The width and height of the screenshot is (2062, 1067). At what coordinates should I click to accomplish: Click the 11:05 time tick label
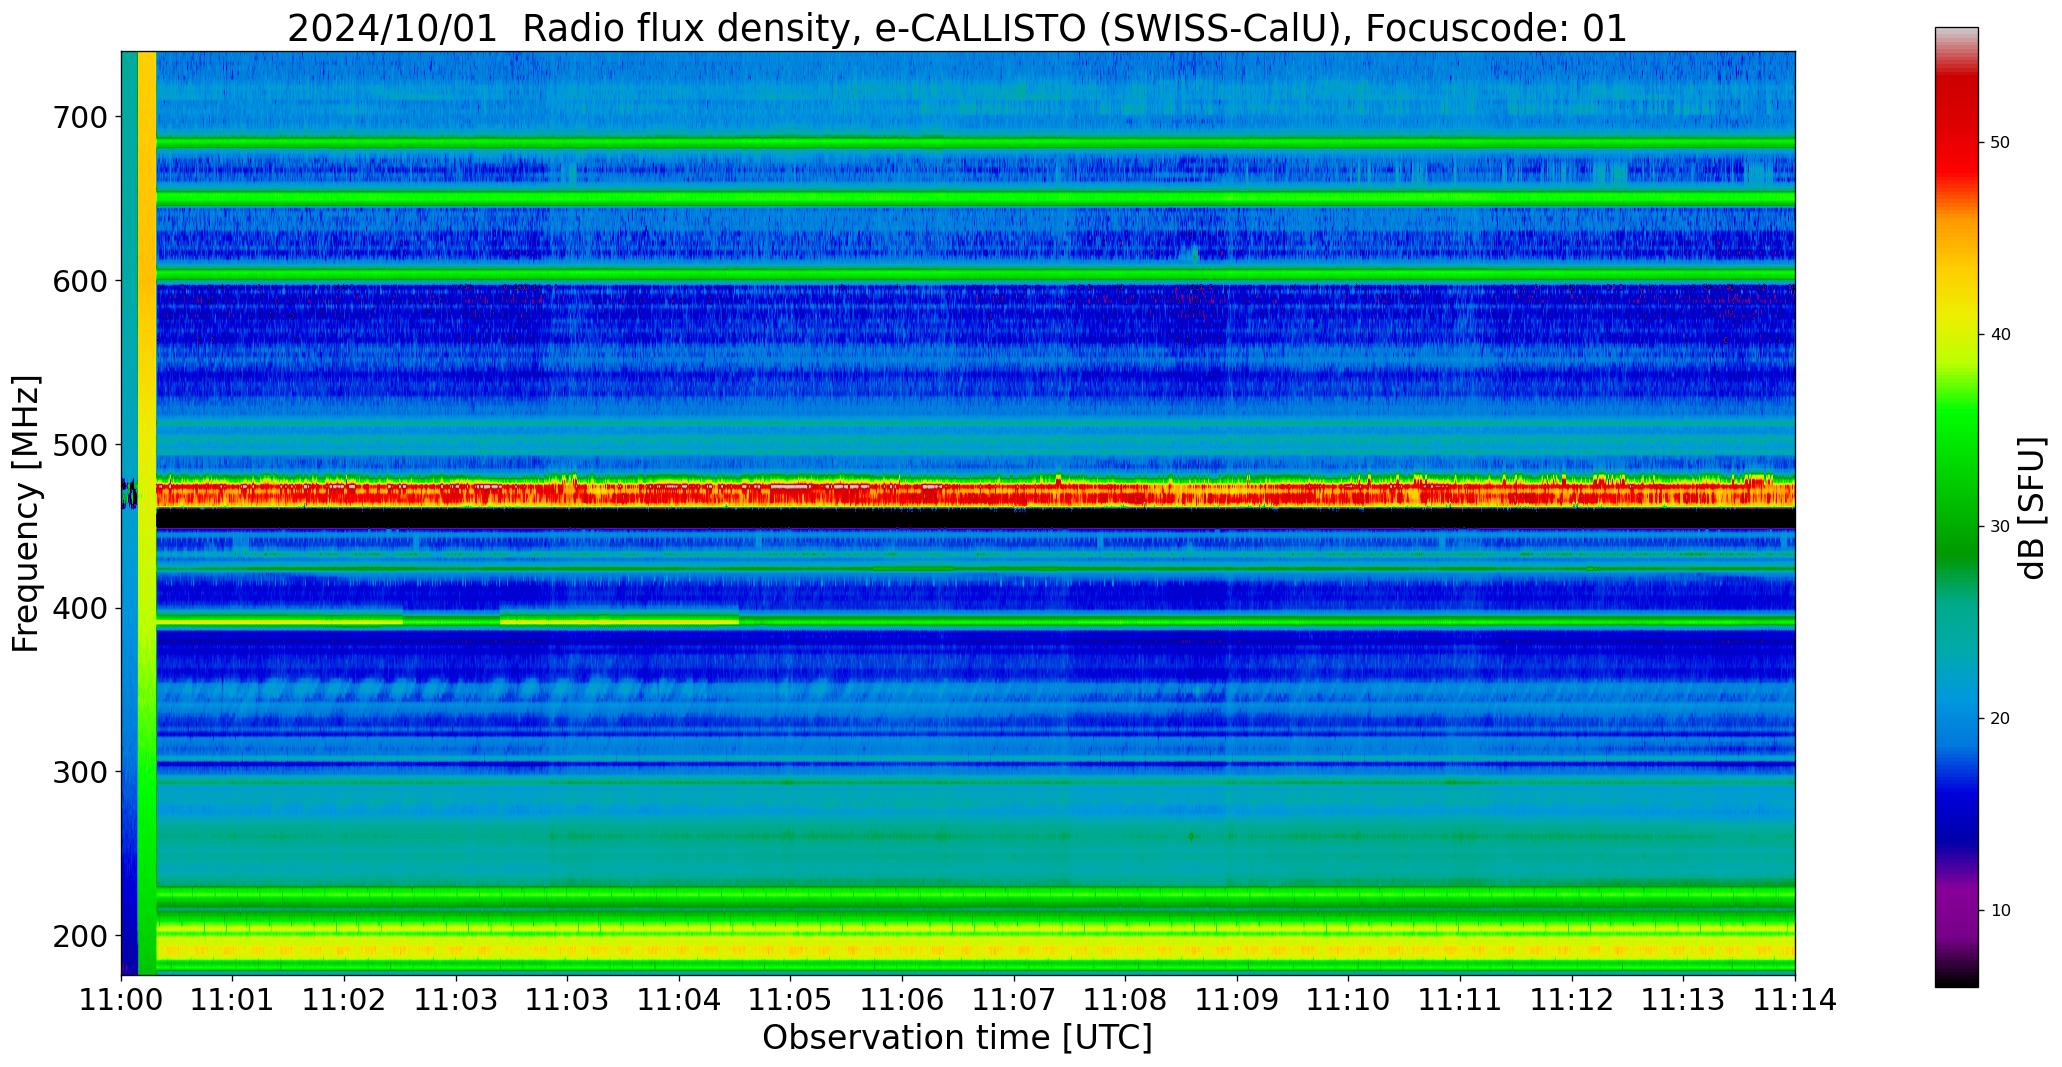click(791, 1000)
